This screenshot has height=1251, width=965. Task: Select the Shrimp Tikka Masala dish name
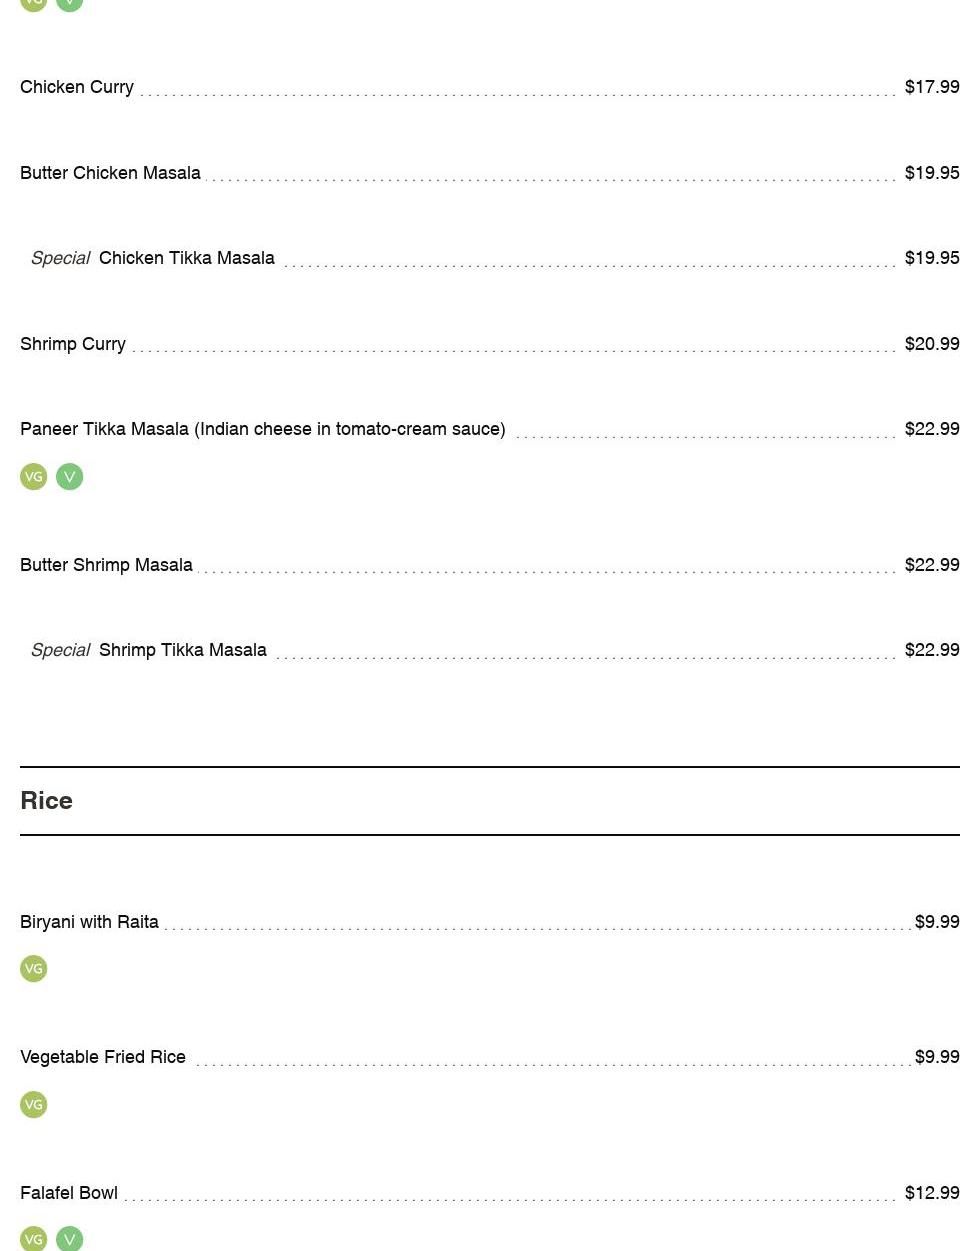pos(182,650)
